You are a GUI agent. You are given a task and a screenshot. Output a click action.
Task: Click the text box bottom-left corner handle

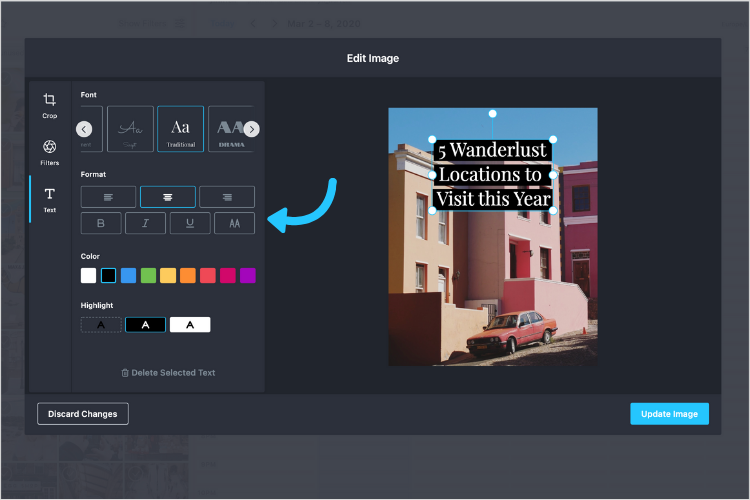(432, 210)
